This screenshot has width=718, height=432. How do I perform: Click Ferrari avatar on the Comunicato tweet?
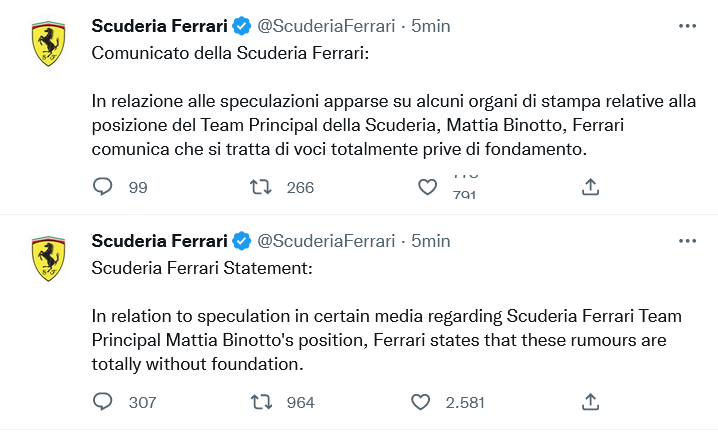[48, 45]
